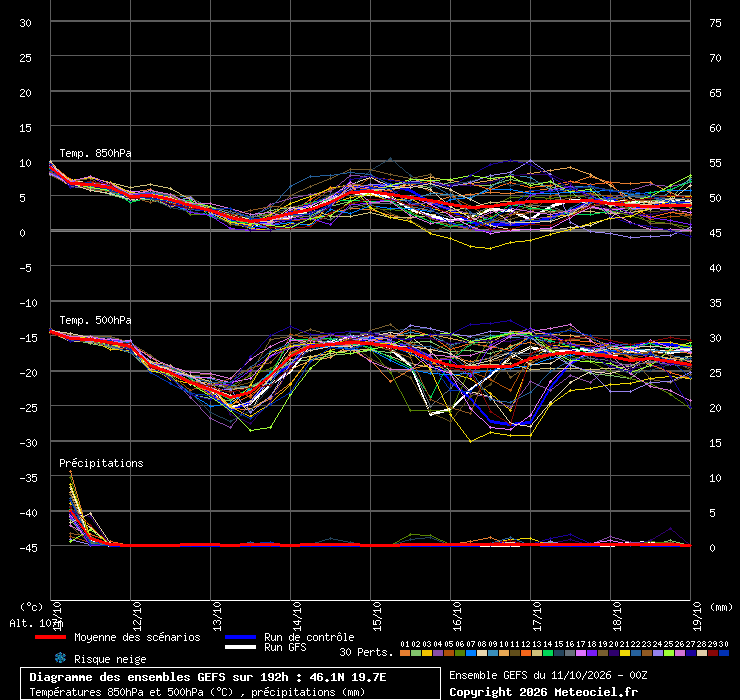Image resolution: width=740 pixels, height=700 pixels.
Task: Click the 12/10 date axis label
Action: pyautogui.click(x=137, y=616)
